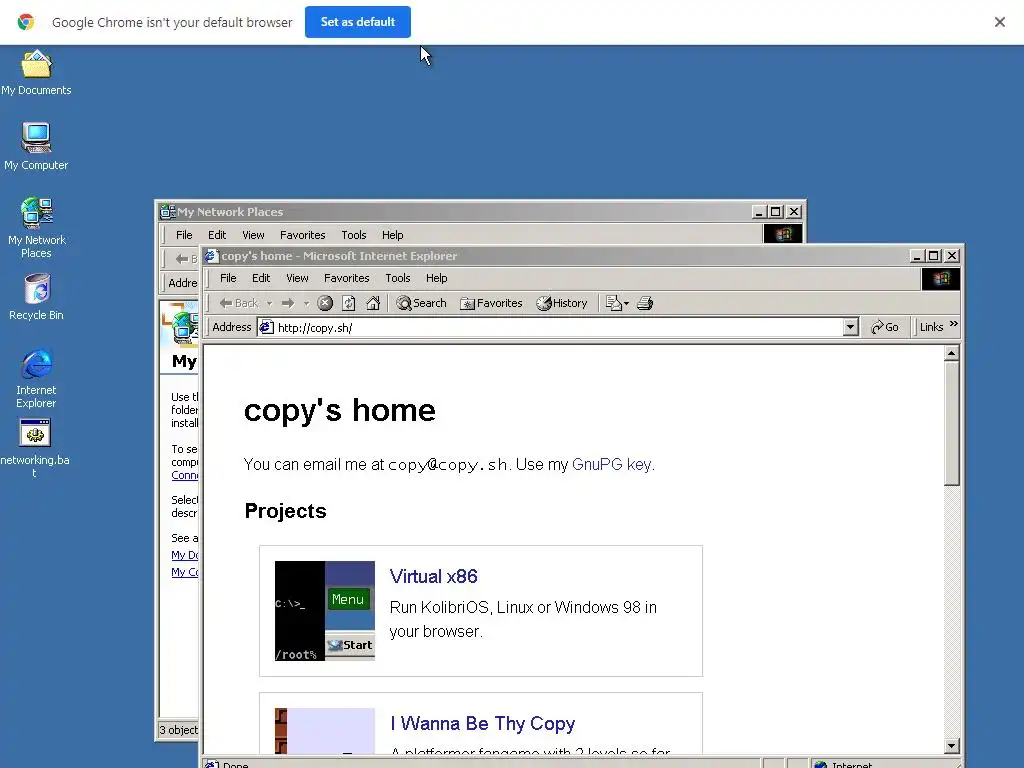This screenshot has height=768, width=1024.
Task: Click the Chrome logo in the notification bar
Action: pos(26,22)
